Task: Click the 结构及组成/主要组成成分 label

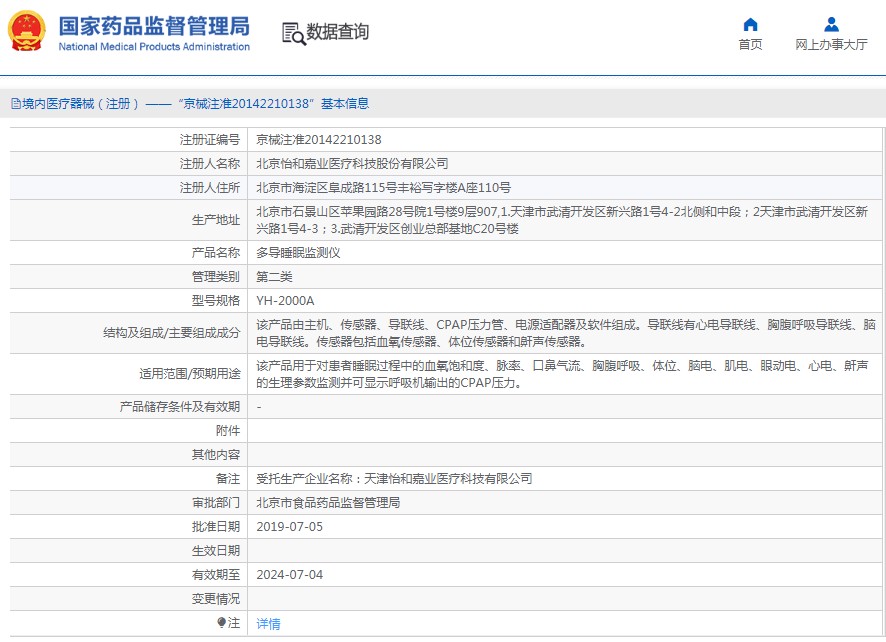Action: click(x=172, y=333)
